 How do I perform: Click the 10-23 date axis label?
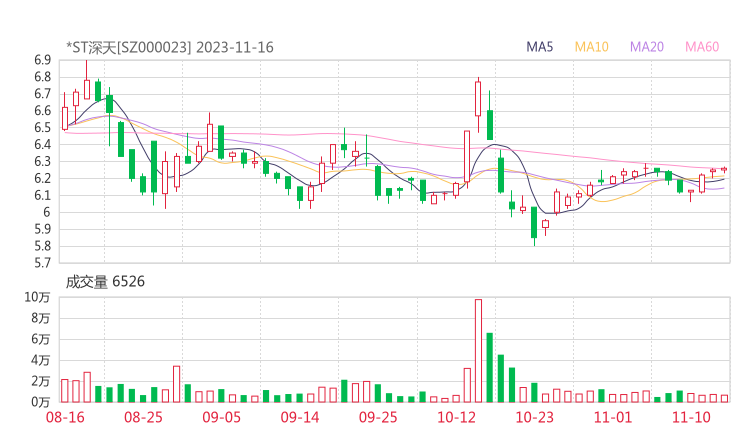534,417
